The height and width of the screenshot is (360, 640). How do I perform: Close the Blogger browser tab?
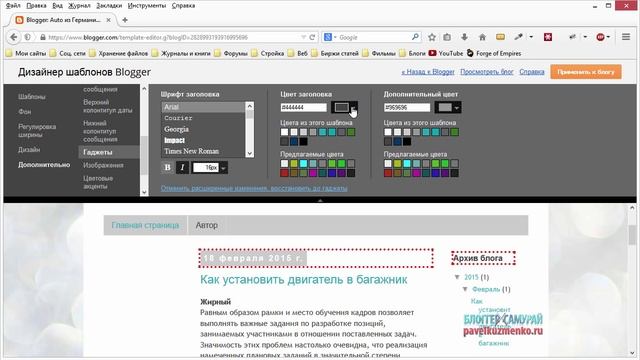(x=108, y=20)
